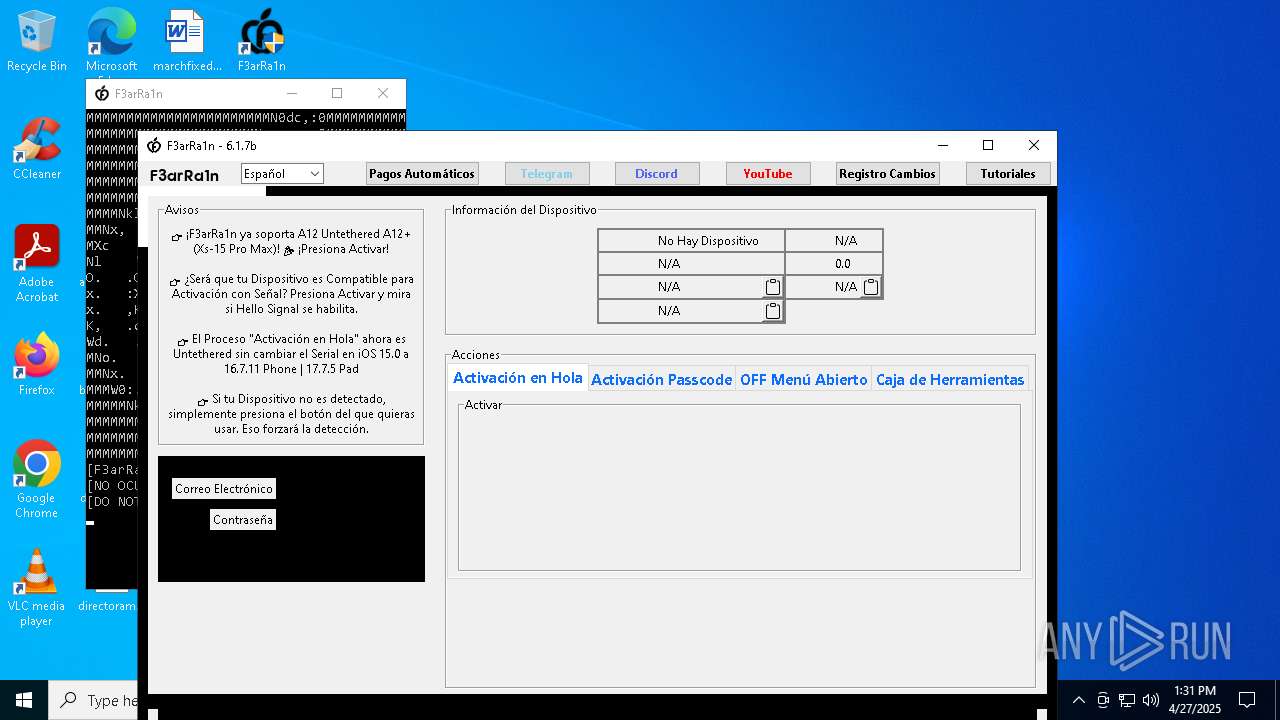Open the OFF Menú Abierto tab
Screen dimensions: 1280x720
[x=803, y=379]
